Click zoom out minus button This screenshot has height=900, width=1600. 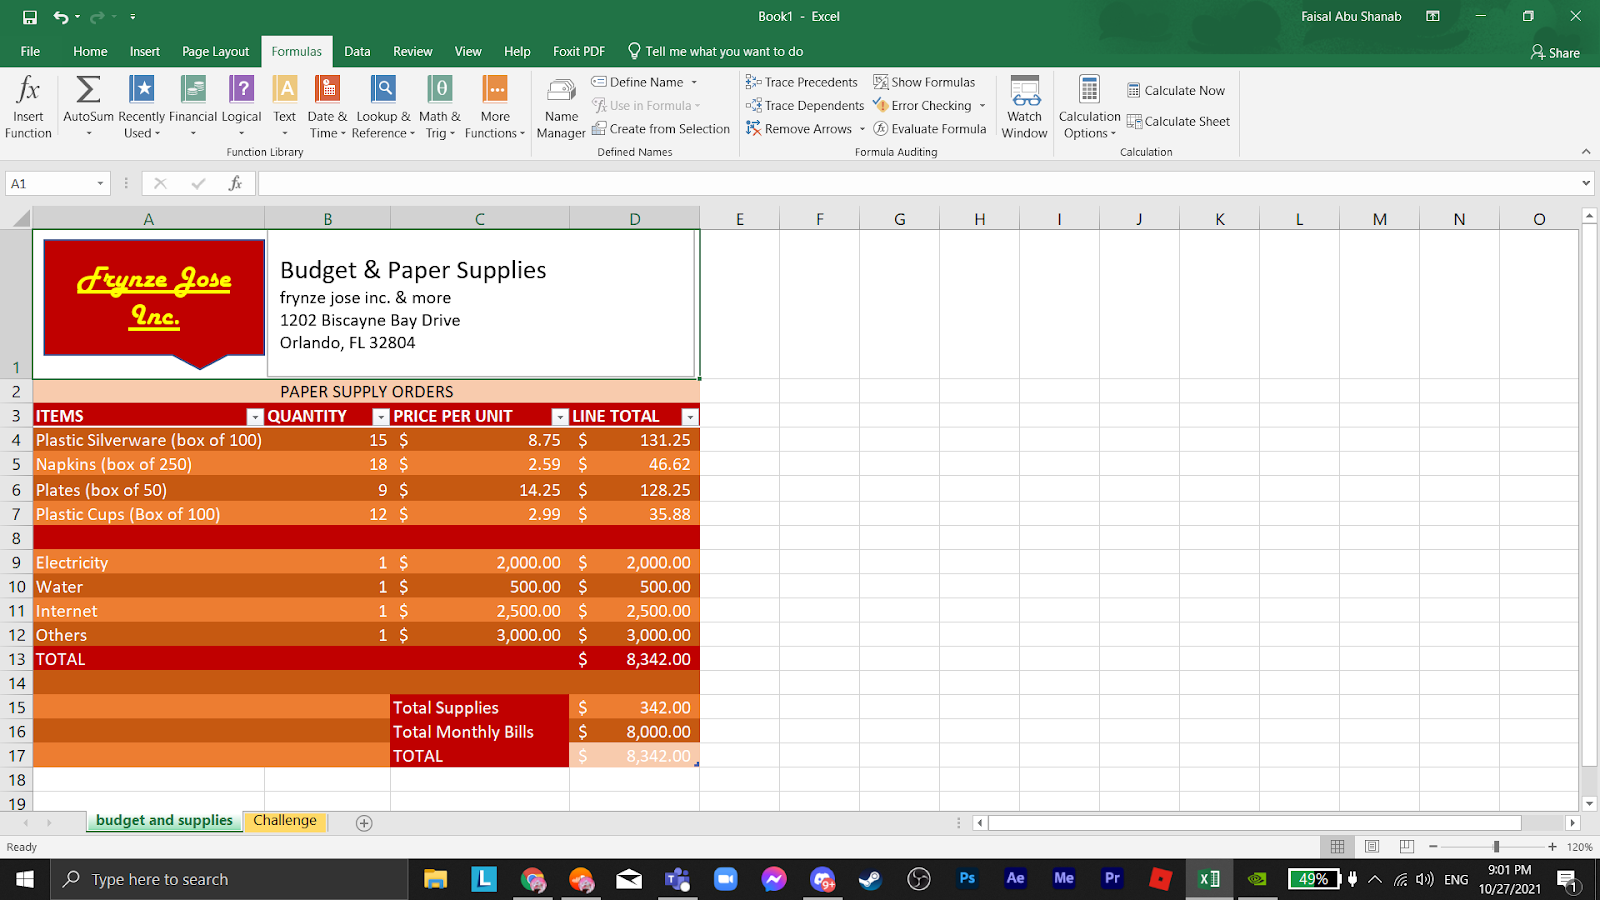point(1433,846)
